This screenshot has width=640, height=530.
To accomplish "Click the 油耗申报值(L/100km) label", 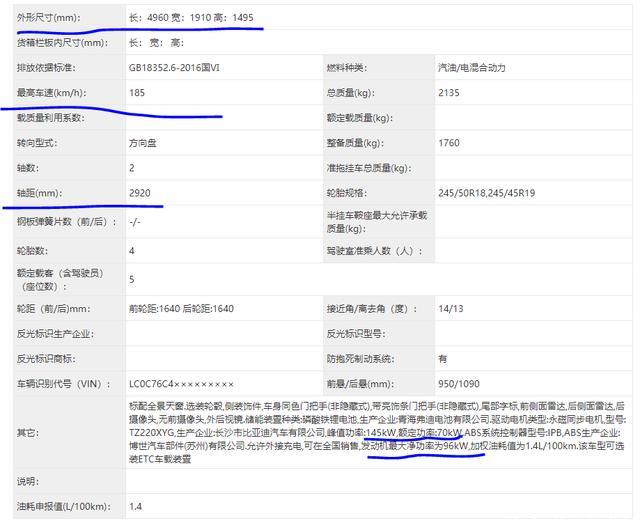I will pos(64,506).
